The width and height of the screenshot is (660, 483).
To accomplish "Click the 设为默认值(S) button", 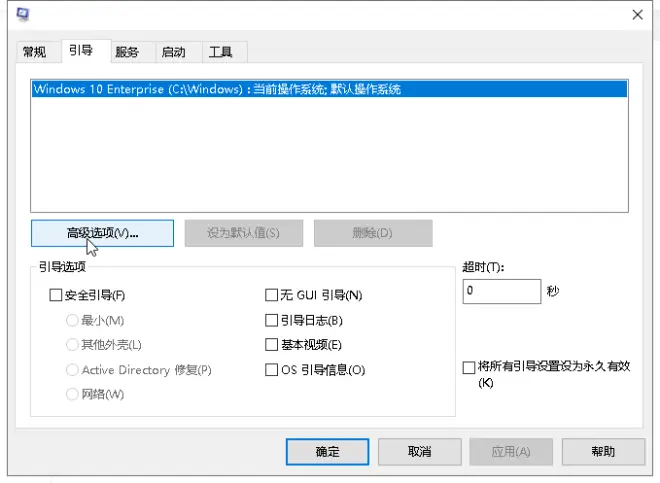I will coord(244,233).
